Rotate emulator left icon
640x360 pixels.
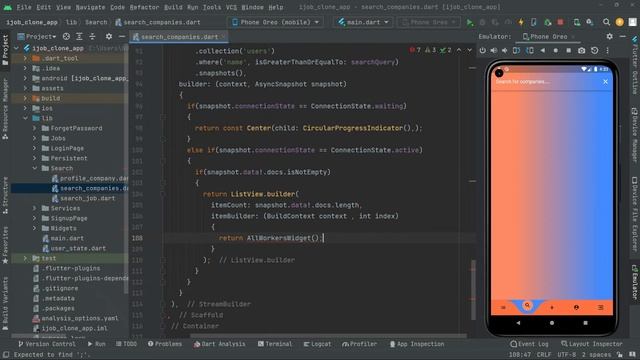pos(516,50)
